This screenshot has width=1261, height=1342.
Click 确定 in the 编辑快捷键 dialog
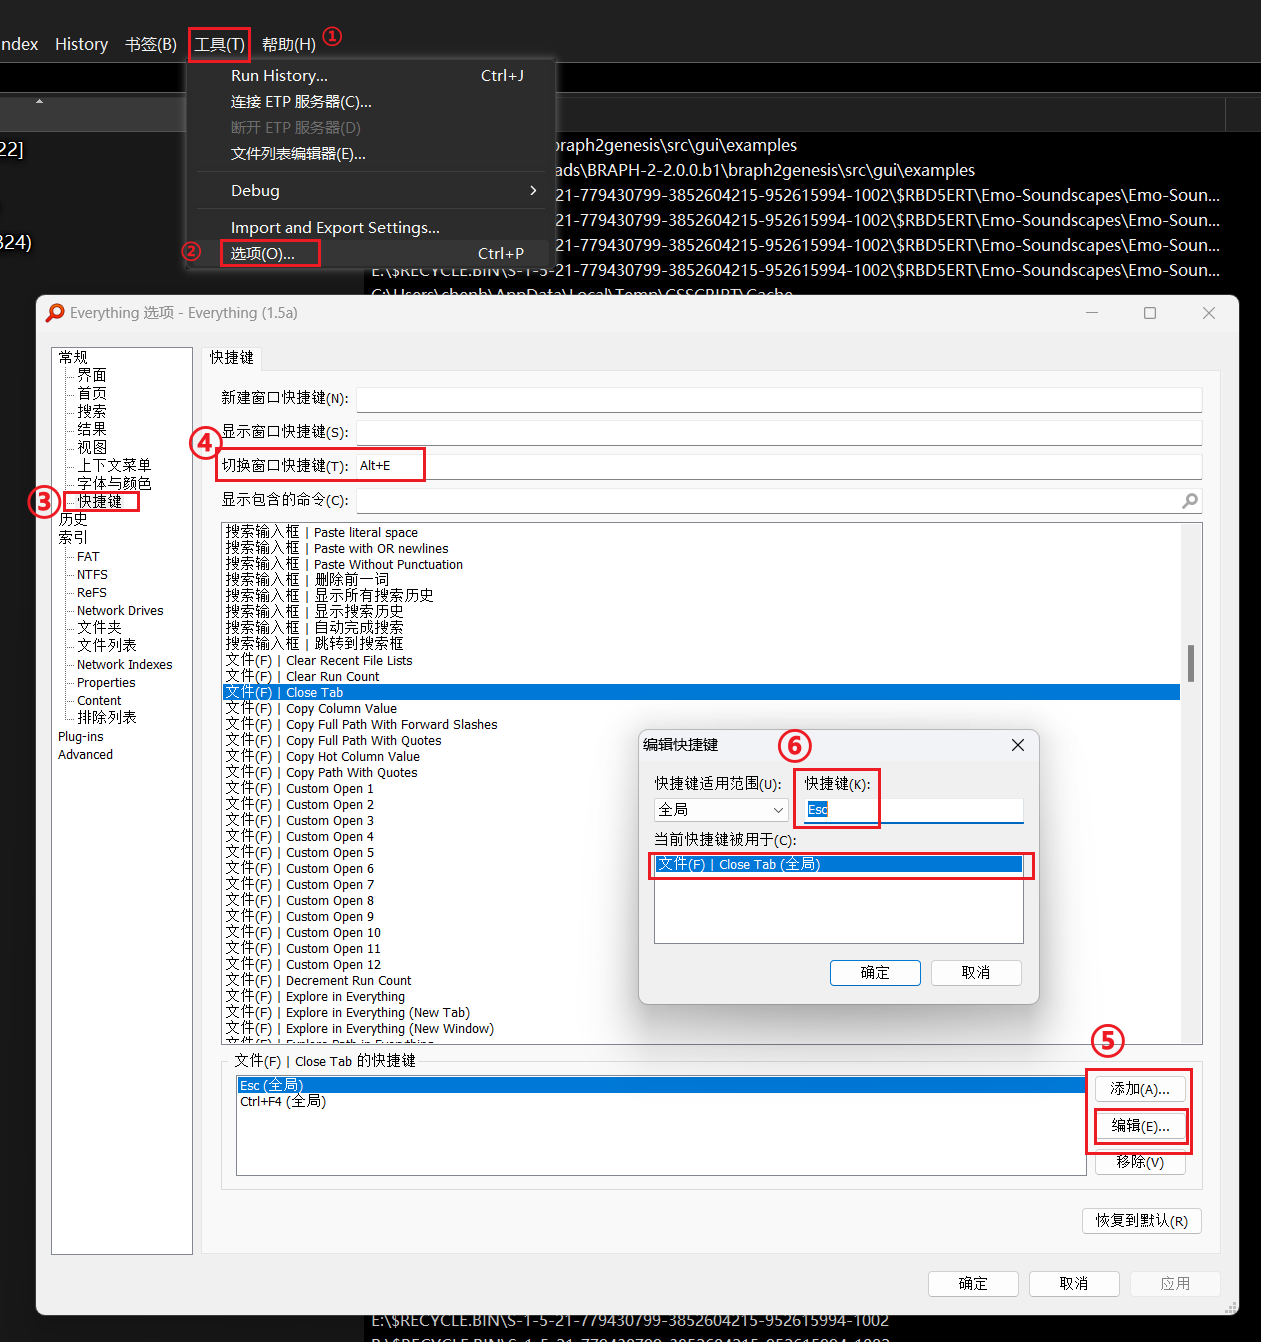(875, 973)
